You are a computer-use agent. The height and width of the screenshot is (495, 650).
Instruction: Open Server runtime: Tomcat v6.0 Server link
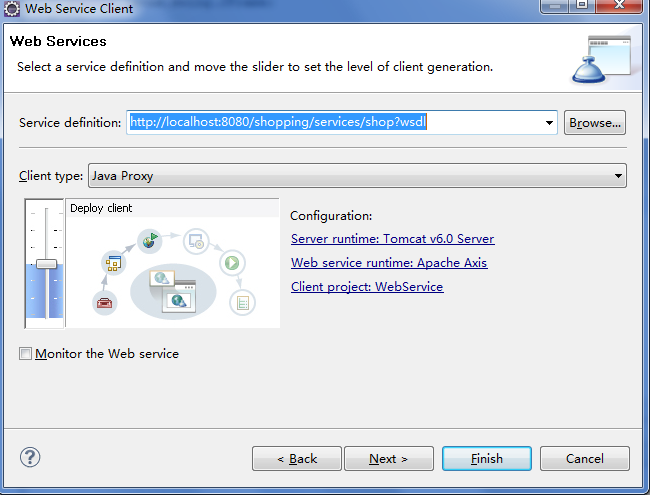(x=393, y=239)
